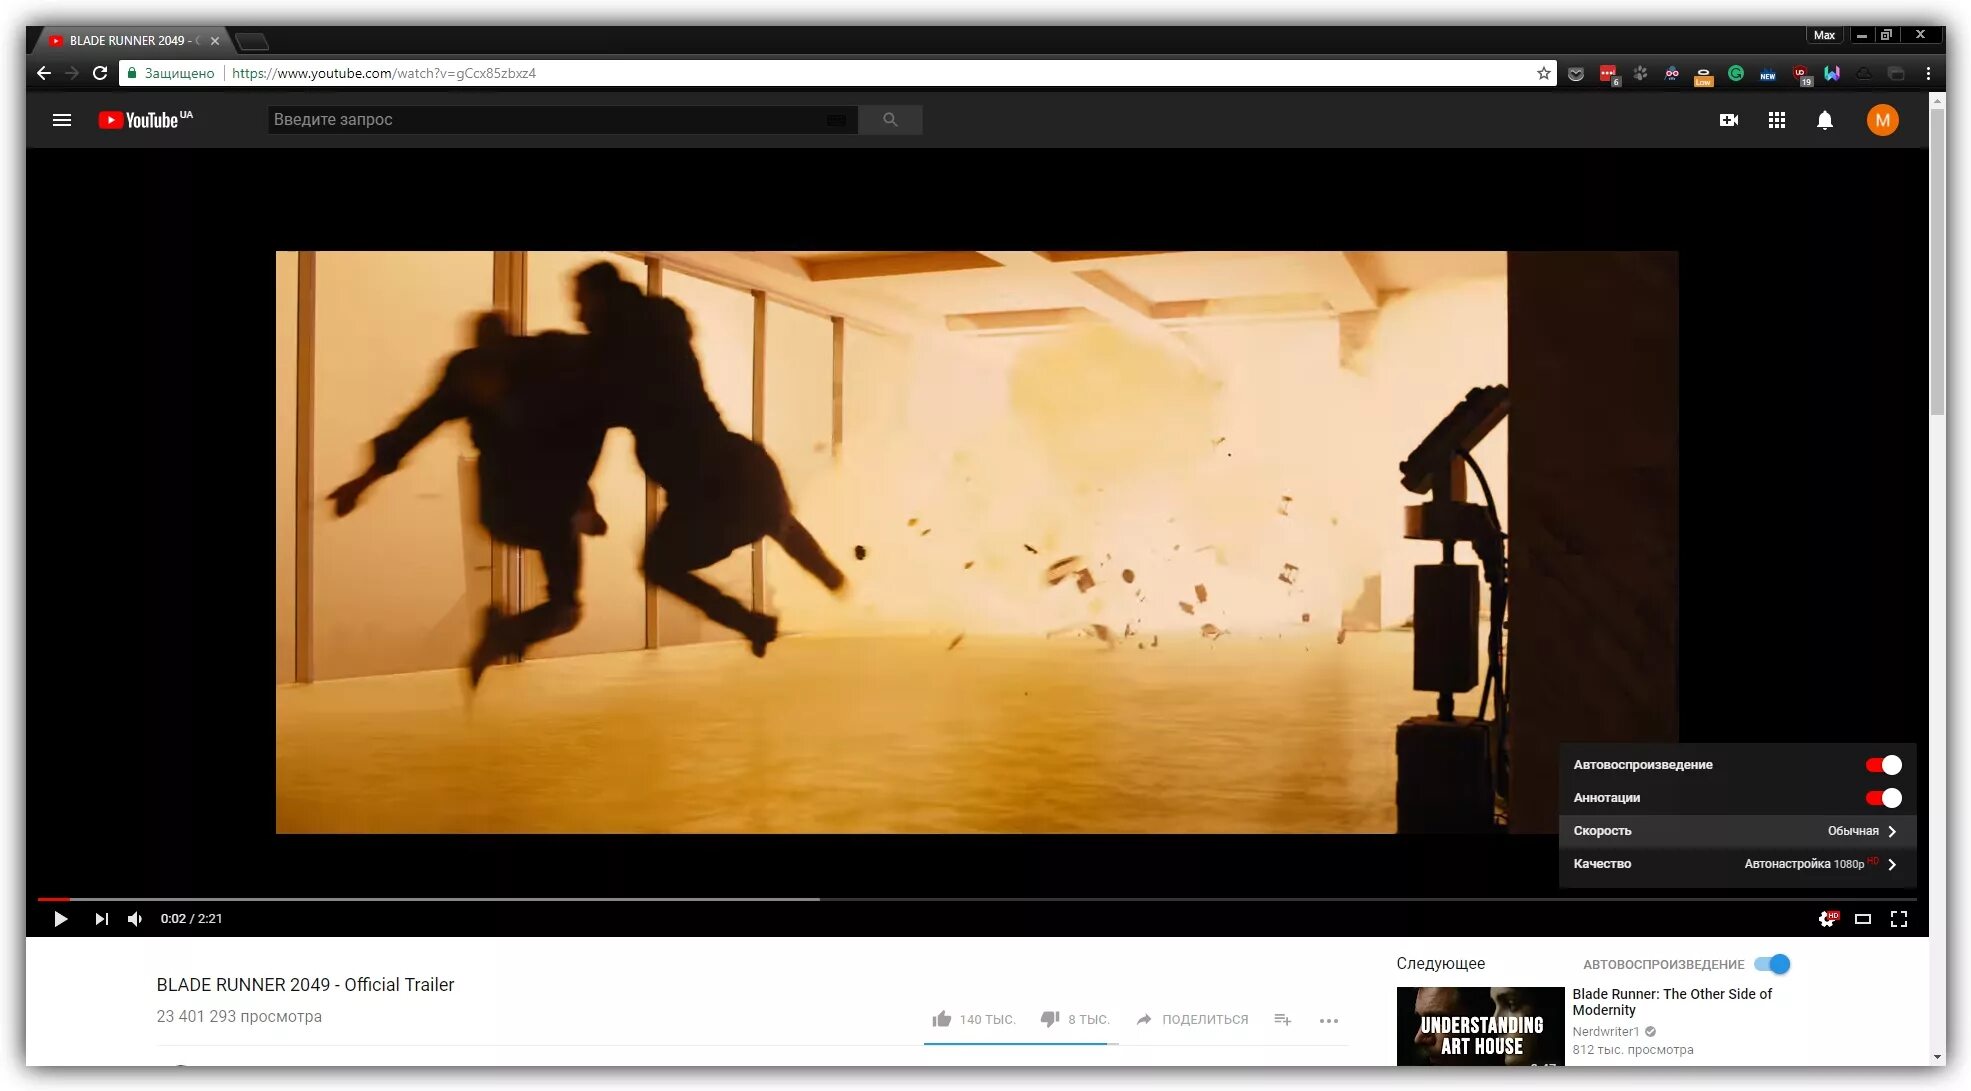This screenshot has width=1971, height=1091.
Task: Open the upload video camera icon
Action: (x=1729, y=120)
